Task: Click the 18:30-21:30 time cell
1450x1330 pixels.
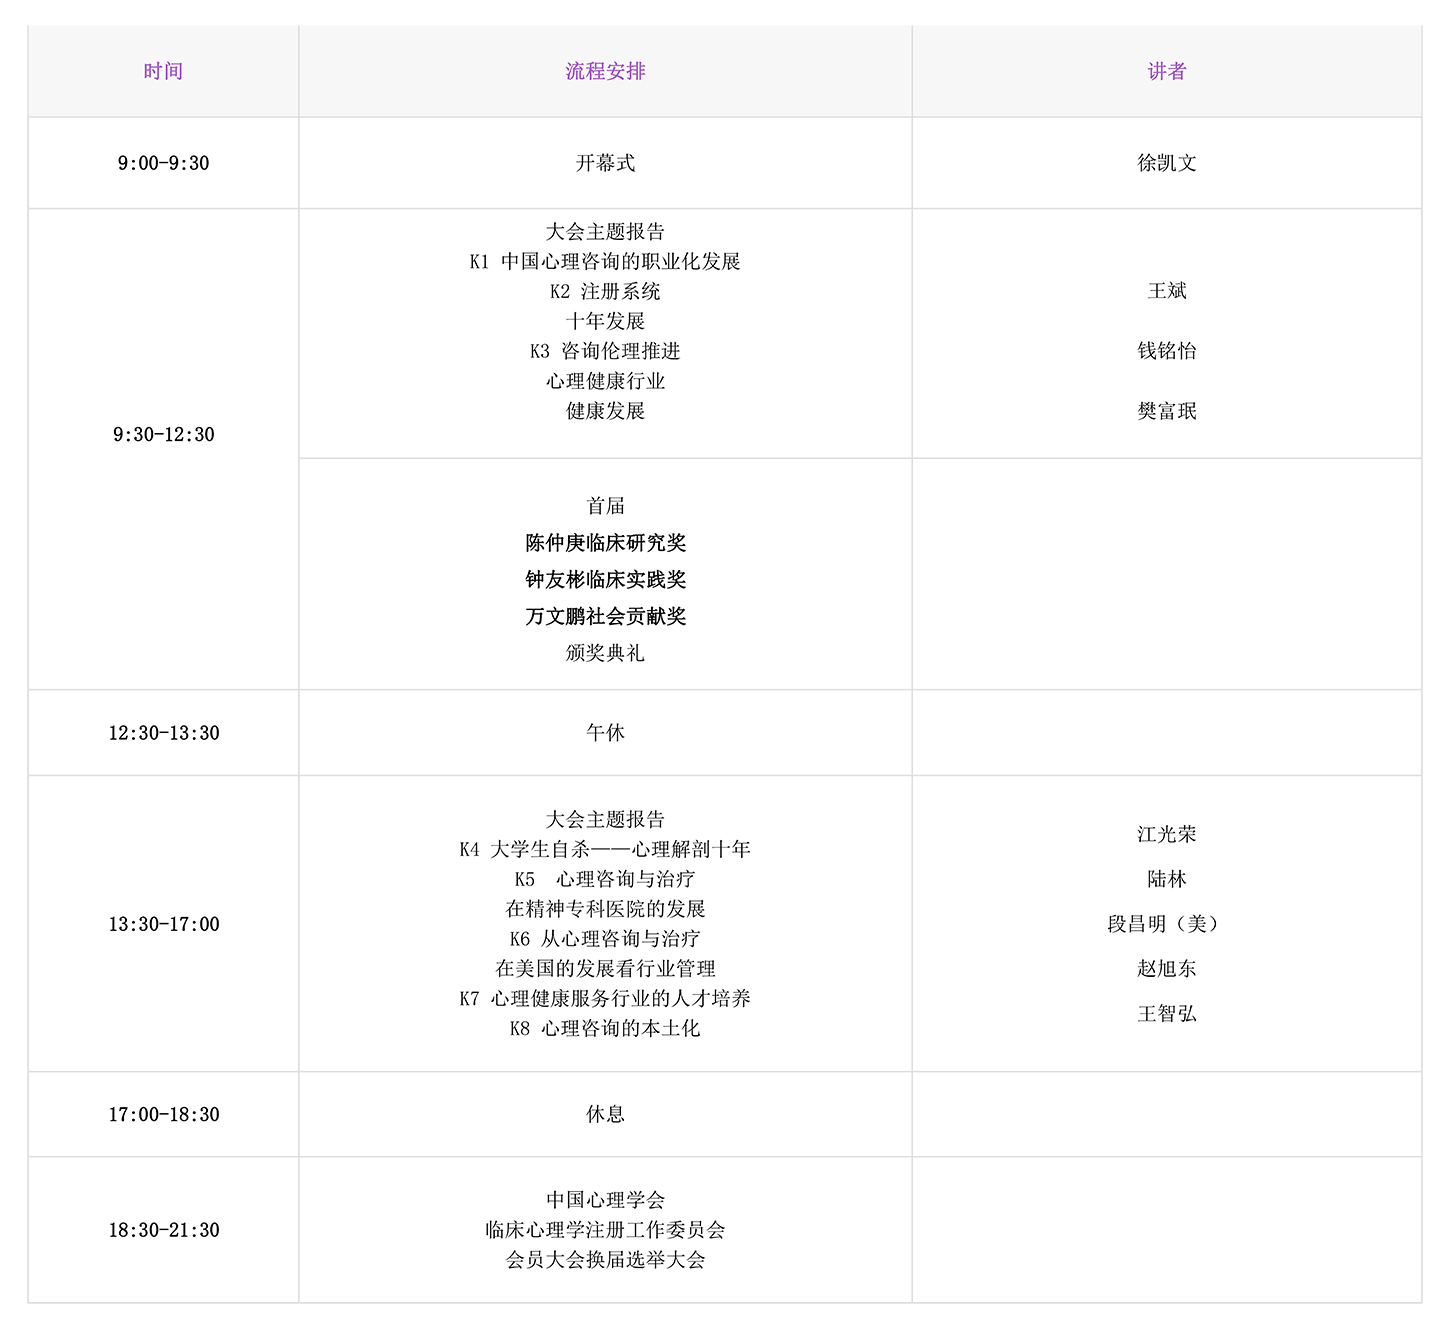Action: tap(163, 1230)
